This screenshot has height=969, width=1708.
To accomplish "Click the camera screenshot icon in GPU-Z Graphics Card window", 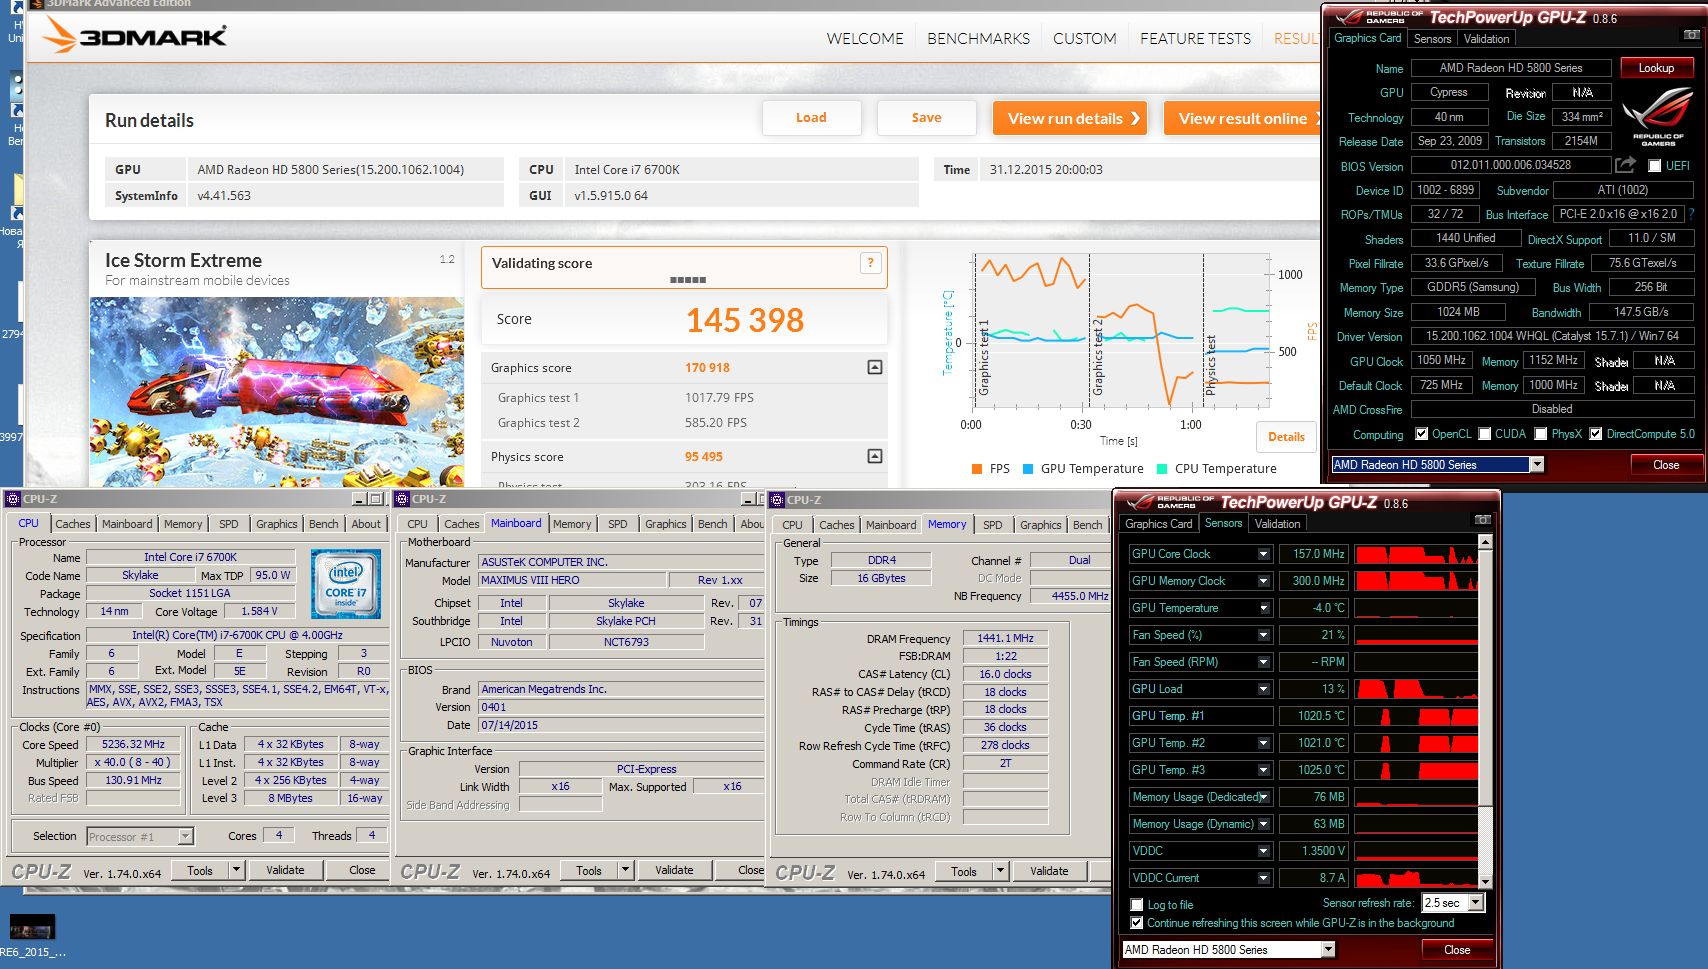I will coord(1691,35).
